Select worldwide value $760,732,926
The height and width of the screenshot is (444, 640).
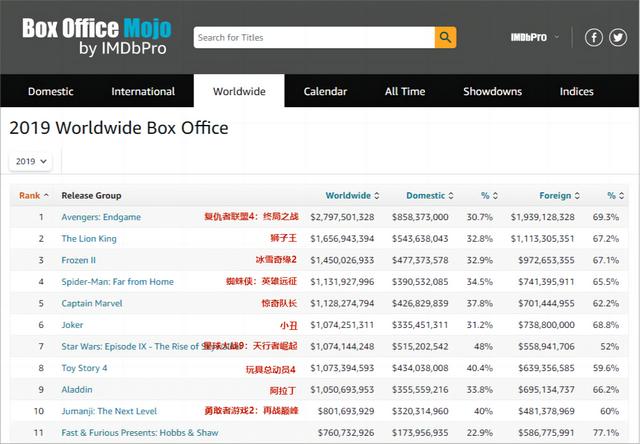(x=346, y=433)
